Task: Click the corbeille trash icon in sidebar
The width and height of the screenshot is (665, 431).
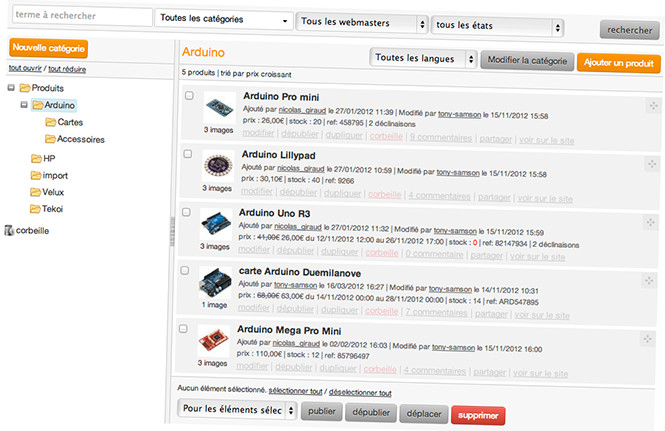Action: click(10, 230)
